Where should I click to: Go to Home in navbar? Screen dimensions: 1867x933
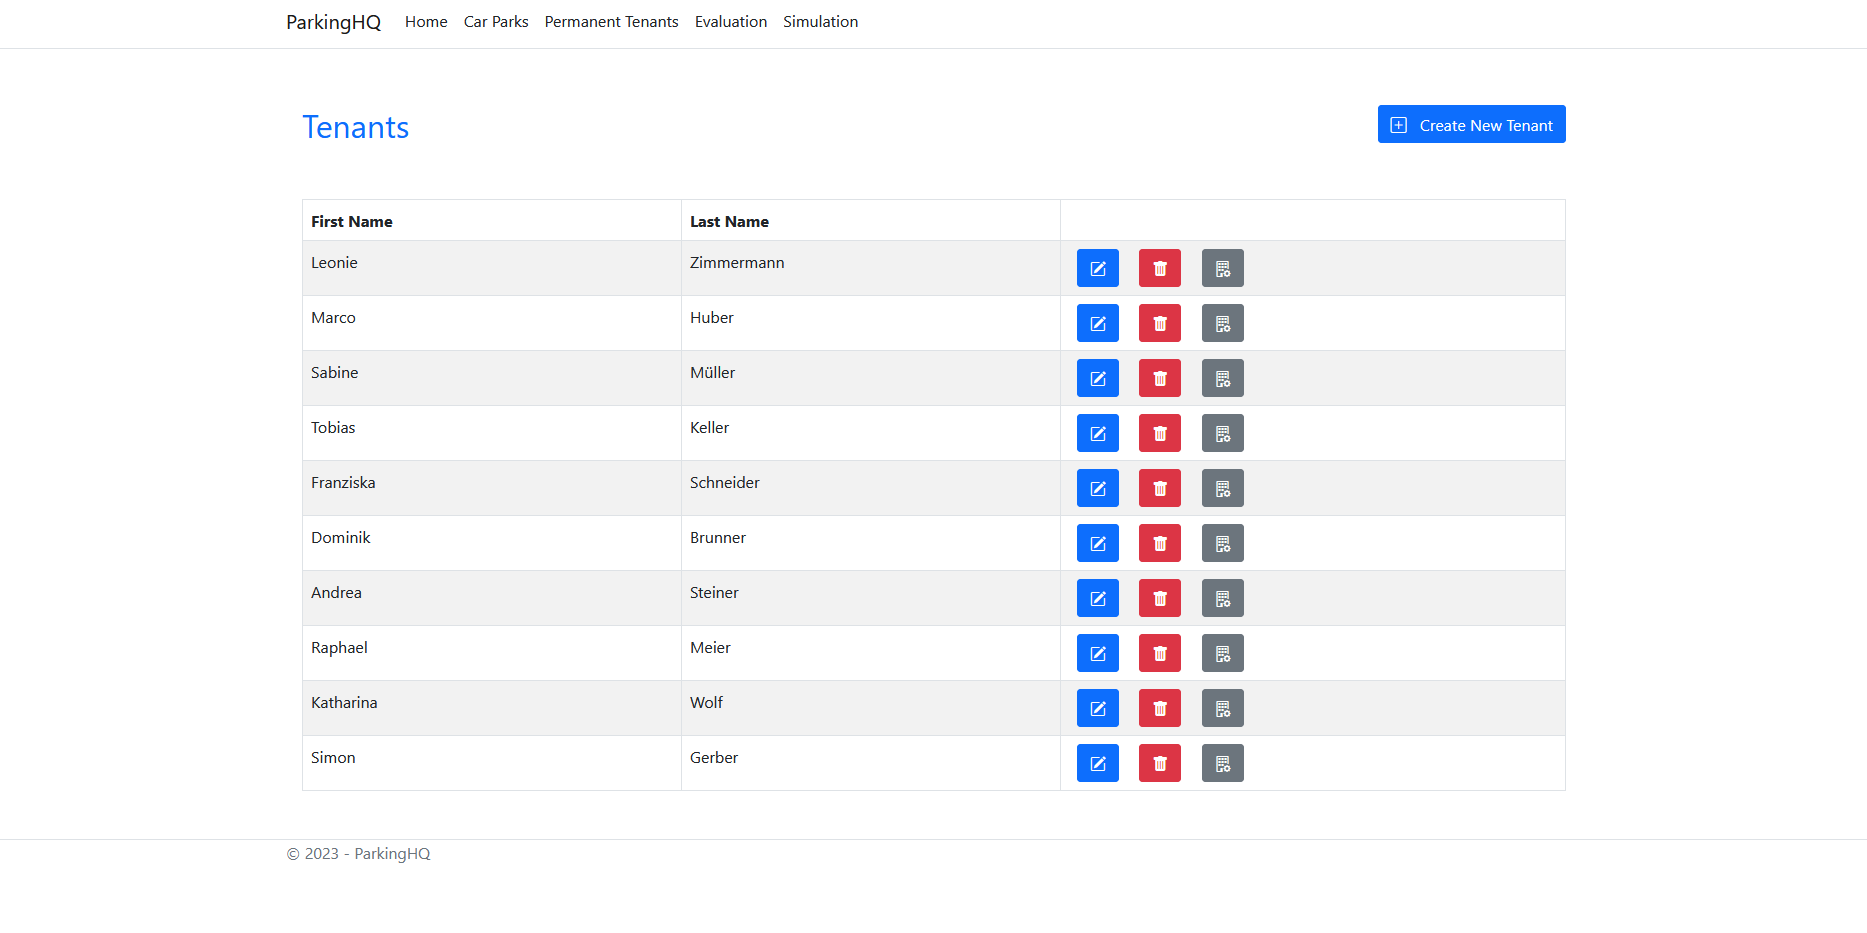426,22
